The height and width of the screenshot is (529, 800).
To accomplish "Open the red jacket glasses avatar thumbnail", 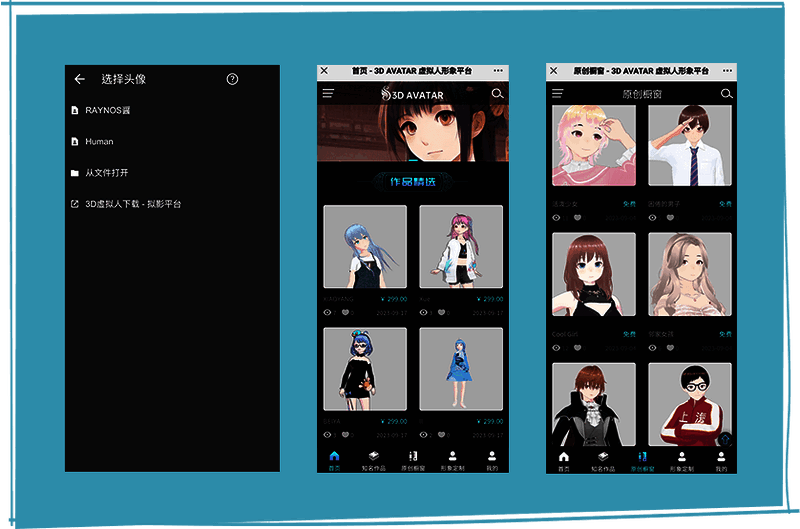I will pos(689,403).
